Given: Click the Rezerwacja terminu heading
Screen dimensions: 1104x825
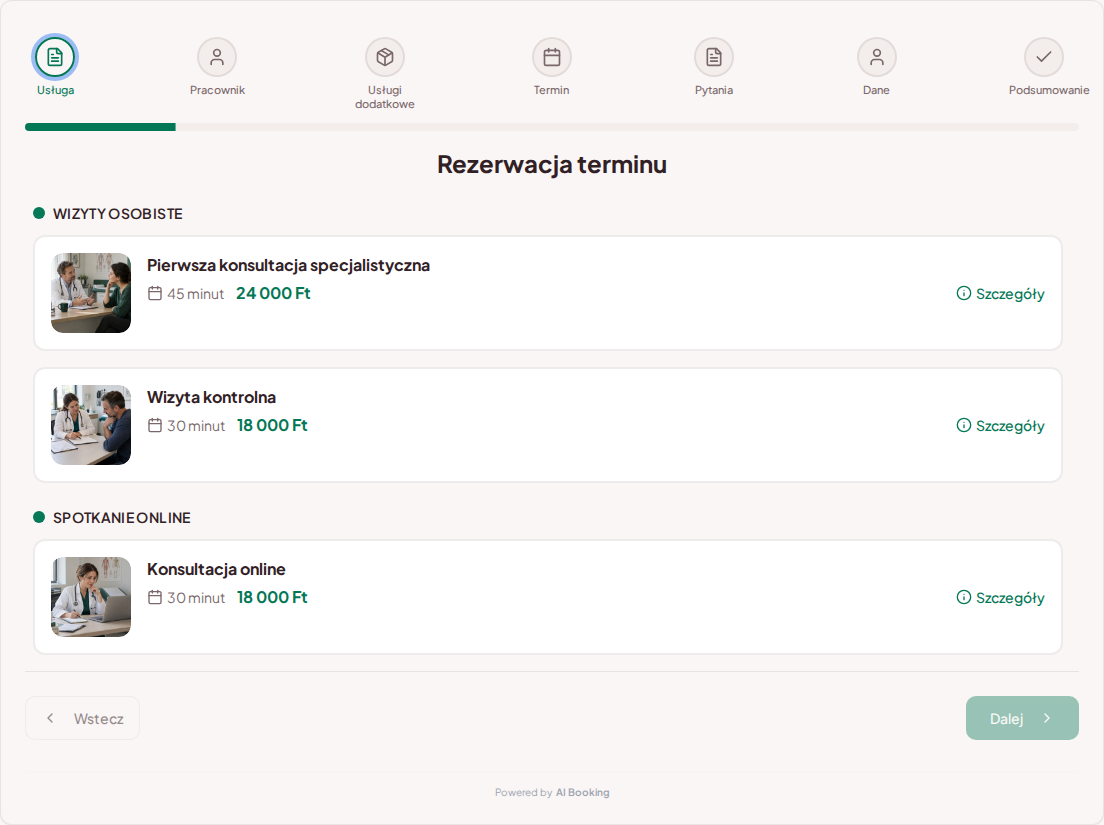Looking at the screenshot, I should coord(552,164).
